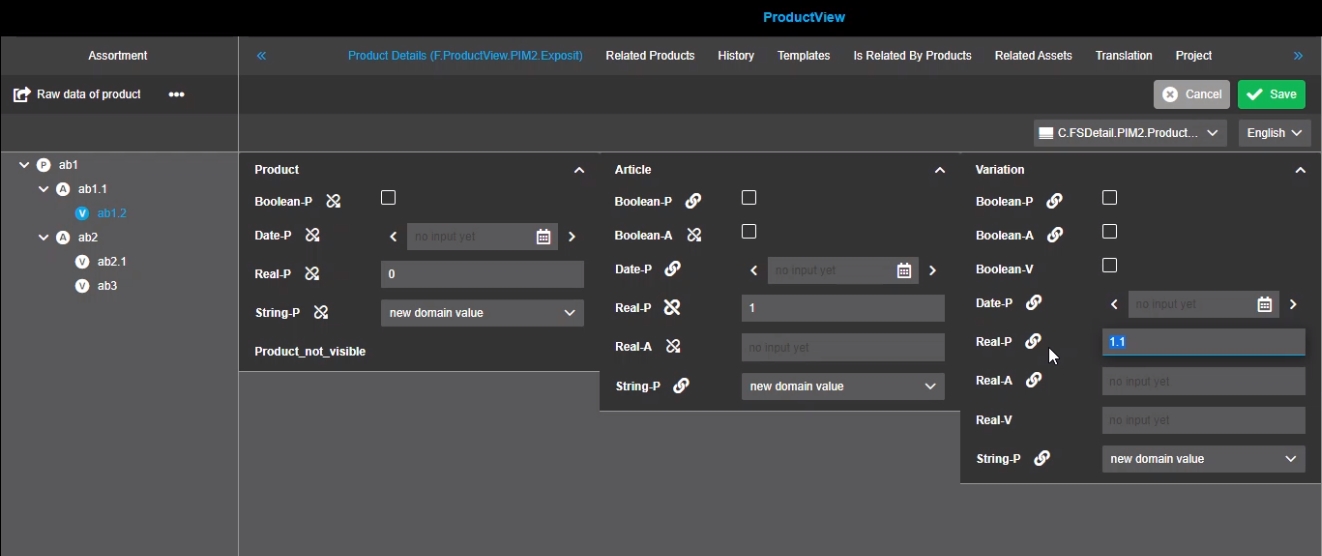Click the Raw data of product export icon
The image size is (1322, 556).
click(x=22, y=94)
